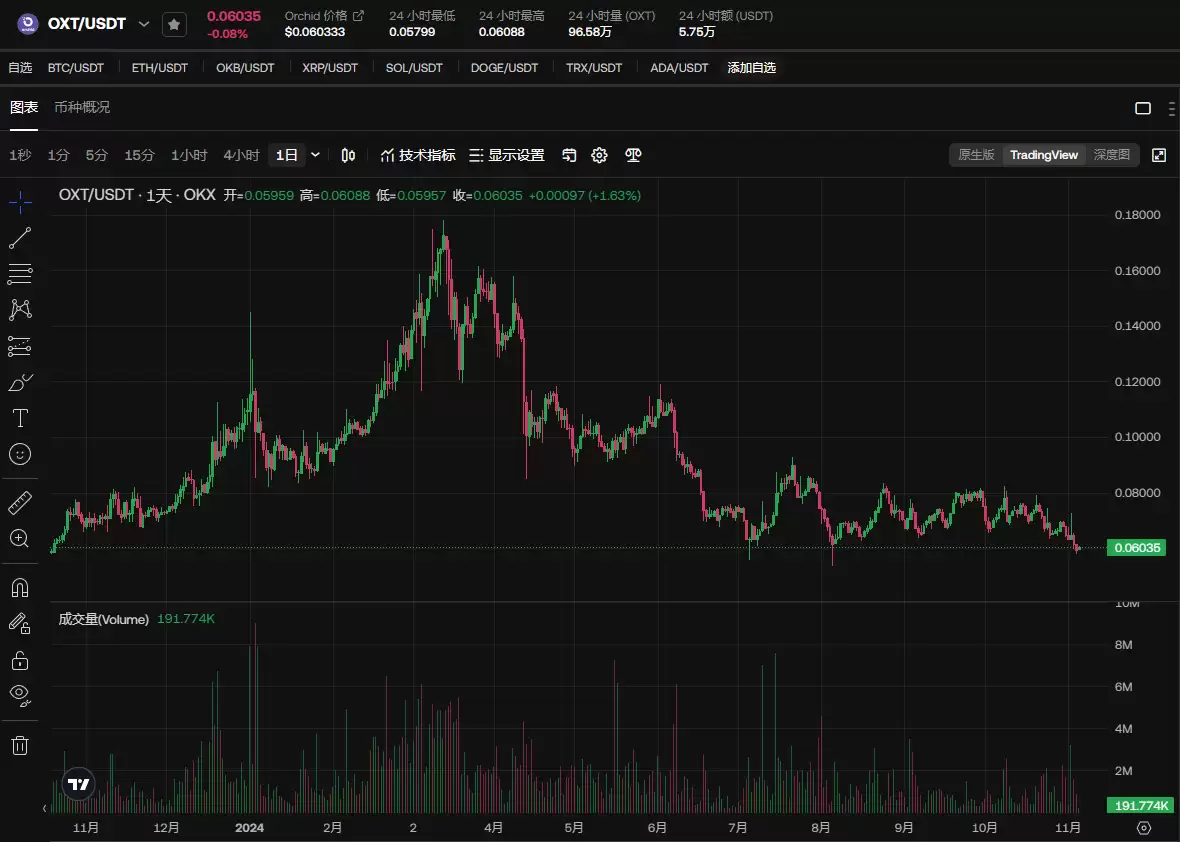Select the 4小时 timeframe
This screenshot has height=842, width=1180.
pos(241,155)
